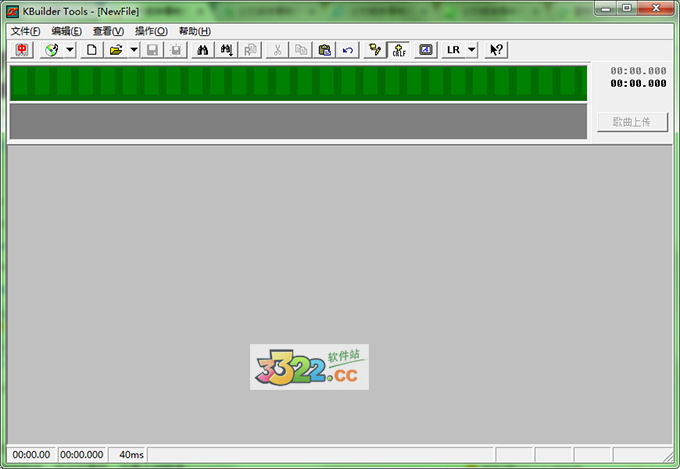Maximize the KBuilder Tools window
This screenshot has width=680, height=469.
[x=627, y=8]
